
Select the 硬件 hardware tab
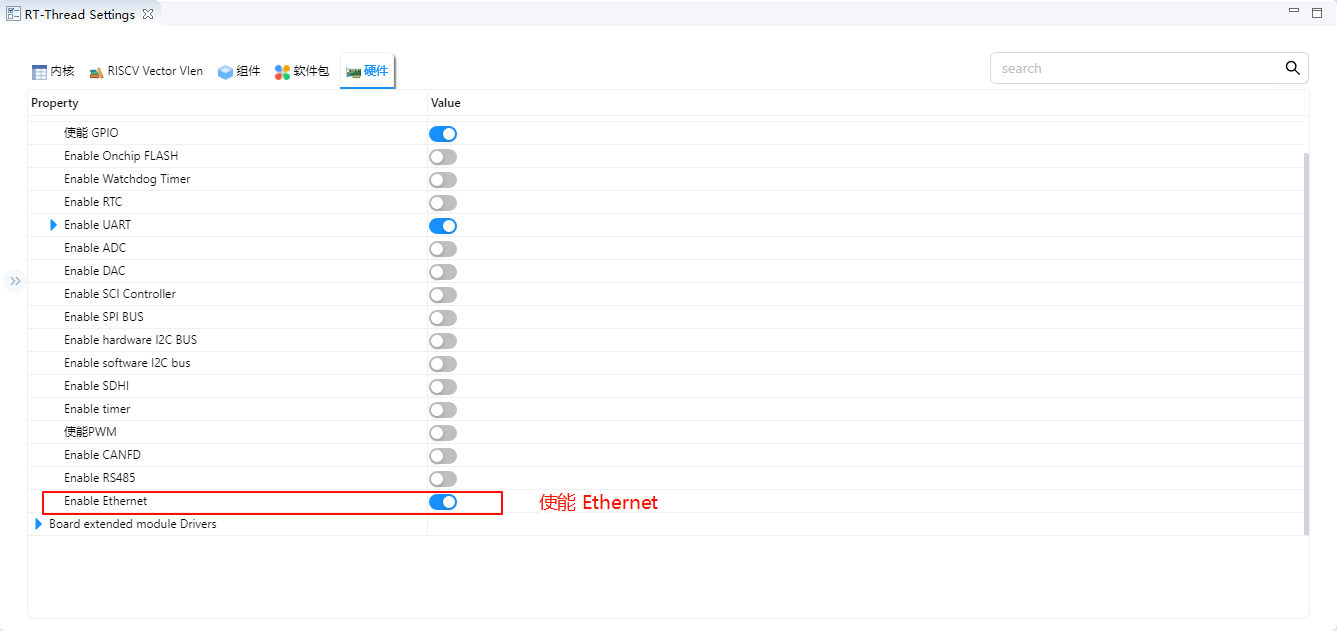[367, 71]
